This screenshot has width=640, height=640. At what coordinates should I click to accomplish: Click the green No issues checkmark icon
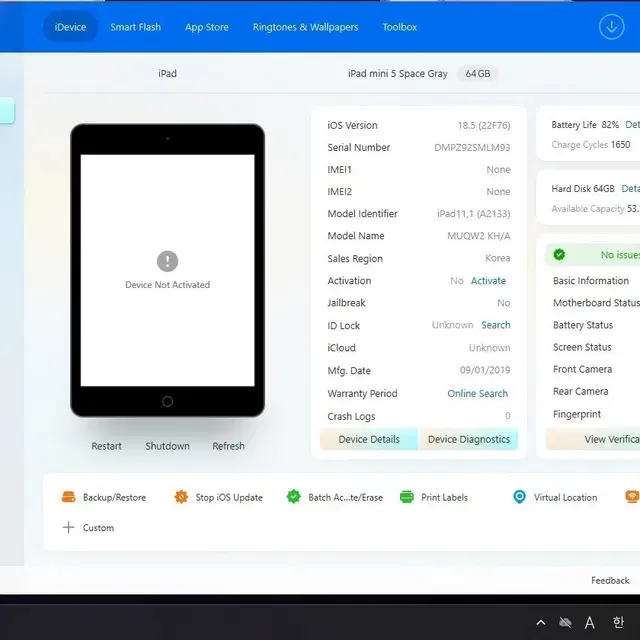pos(559,255)
